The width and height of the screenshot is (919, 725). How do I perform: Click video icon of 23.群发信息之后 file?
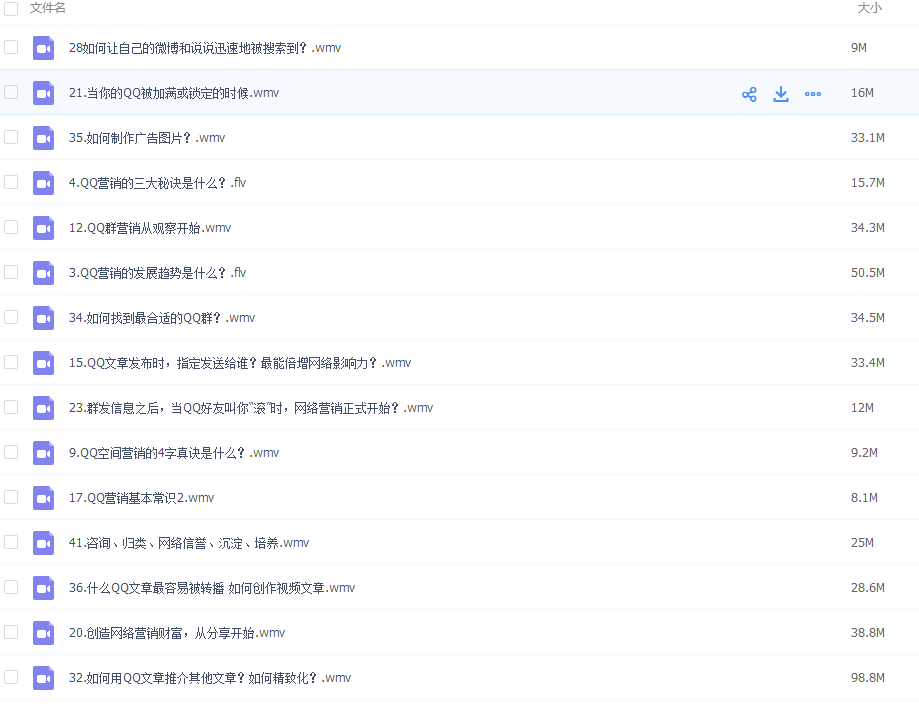pos(43,409)
